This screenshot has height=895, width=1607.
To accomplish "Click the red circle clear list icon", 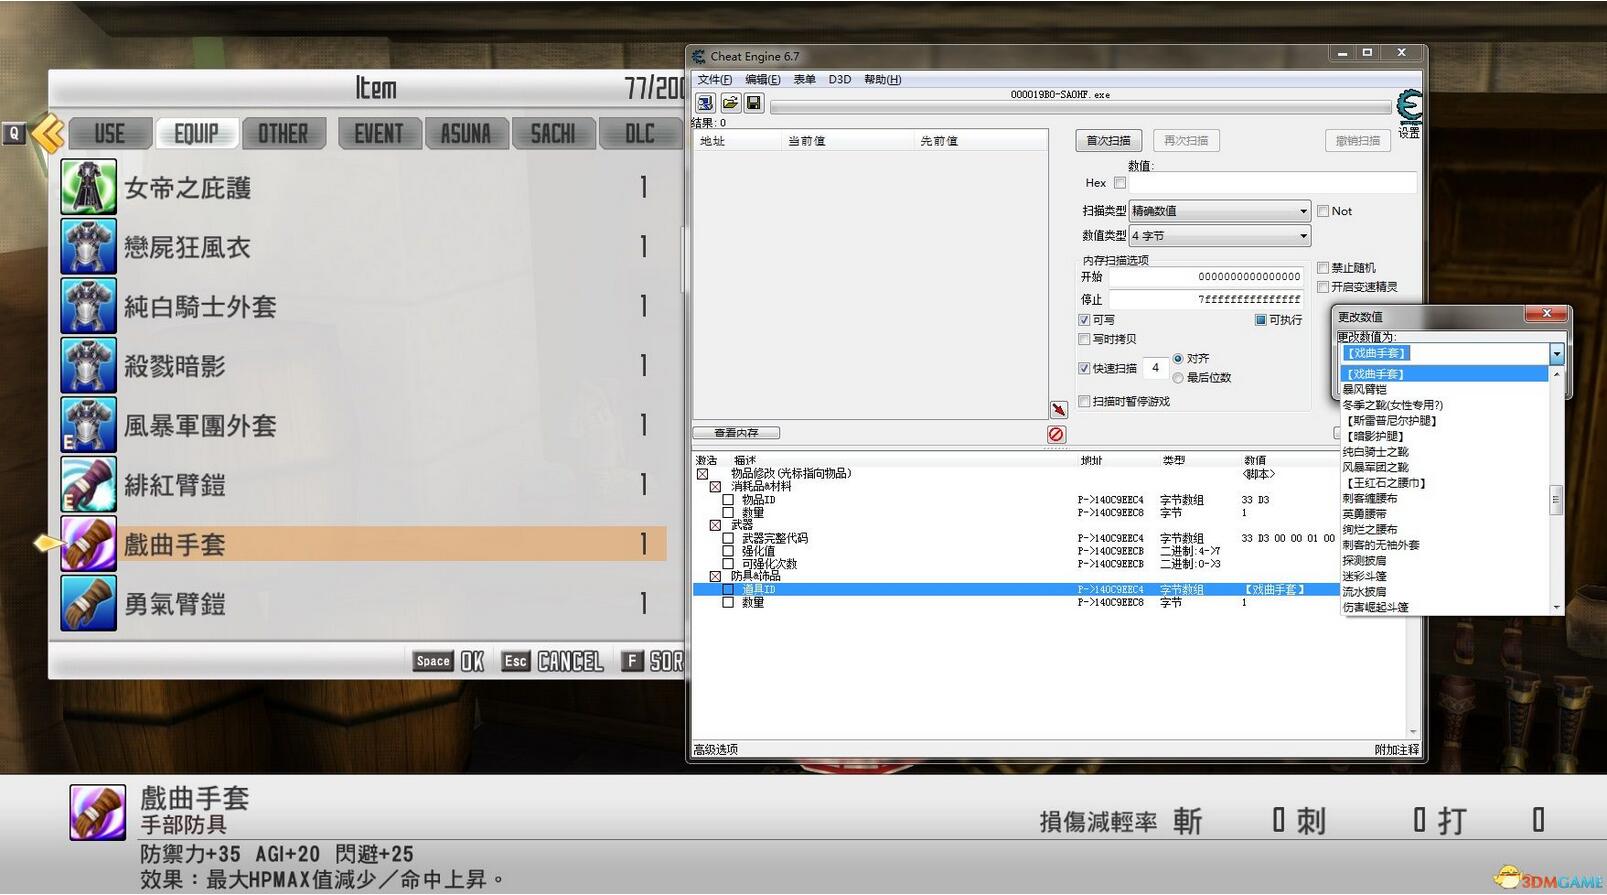I will tap(1056, 434).
